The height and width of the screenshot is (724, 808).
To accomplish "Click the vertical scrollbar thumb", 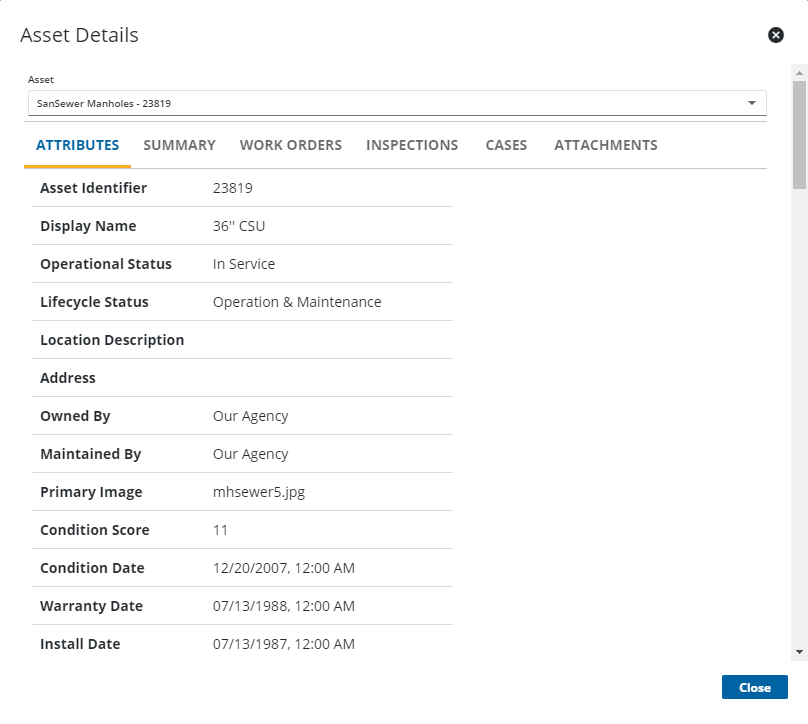I will 799,135.
